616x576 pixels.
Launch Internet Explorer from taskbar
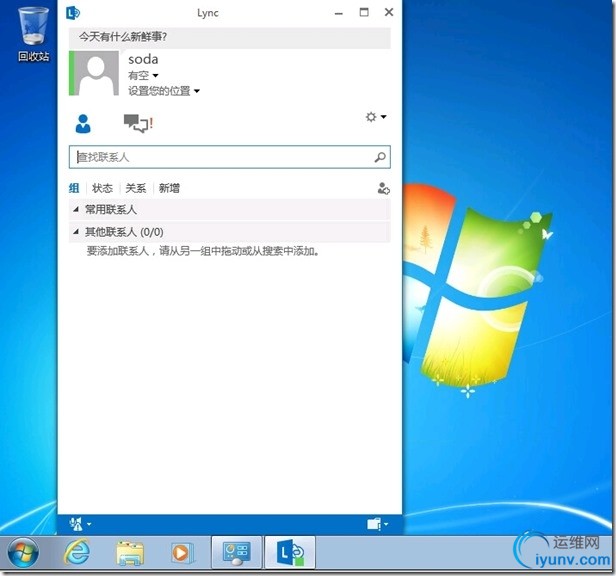click(77, 552)
